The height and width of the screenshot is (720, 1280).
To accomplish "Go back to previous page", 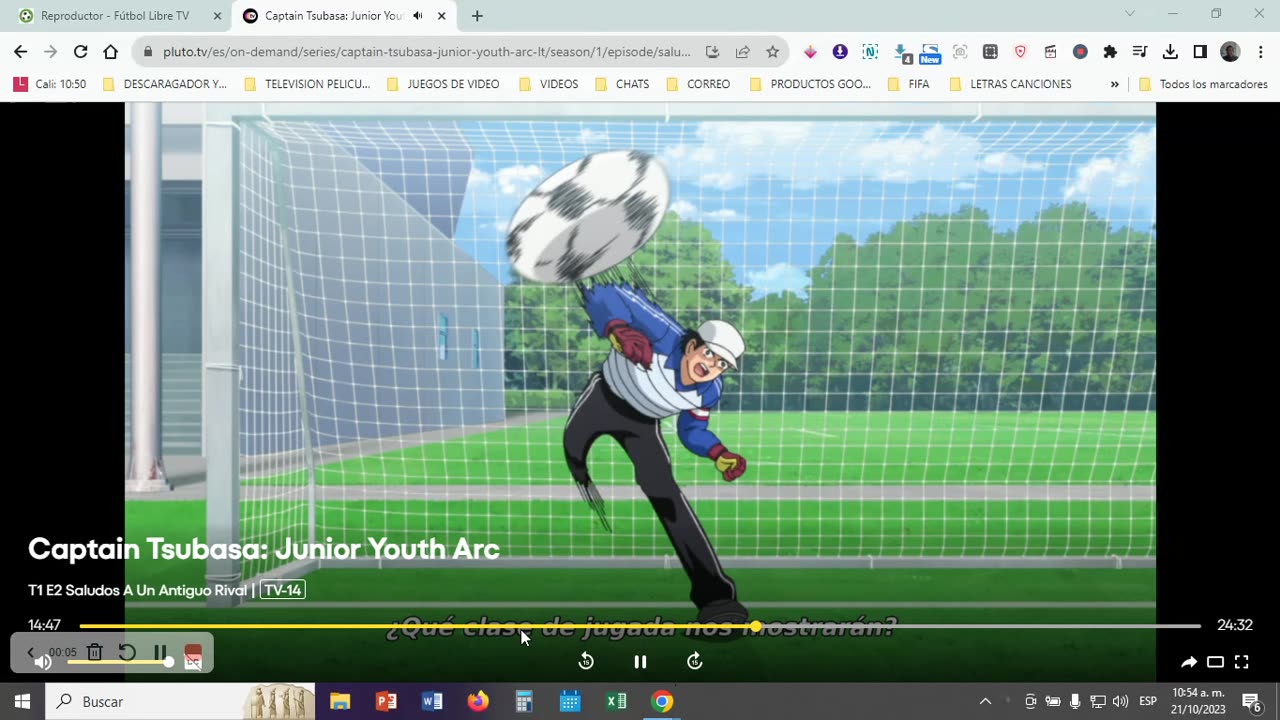I will [x=21, y=52].
